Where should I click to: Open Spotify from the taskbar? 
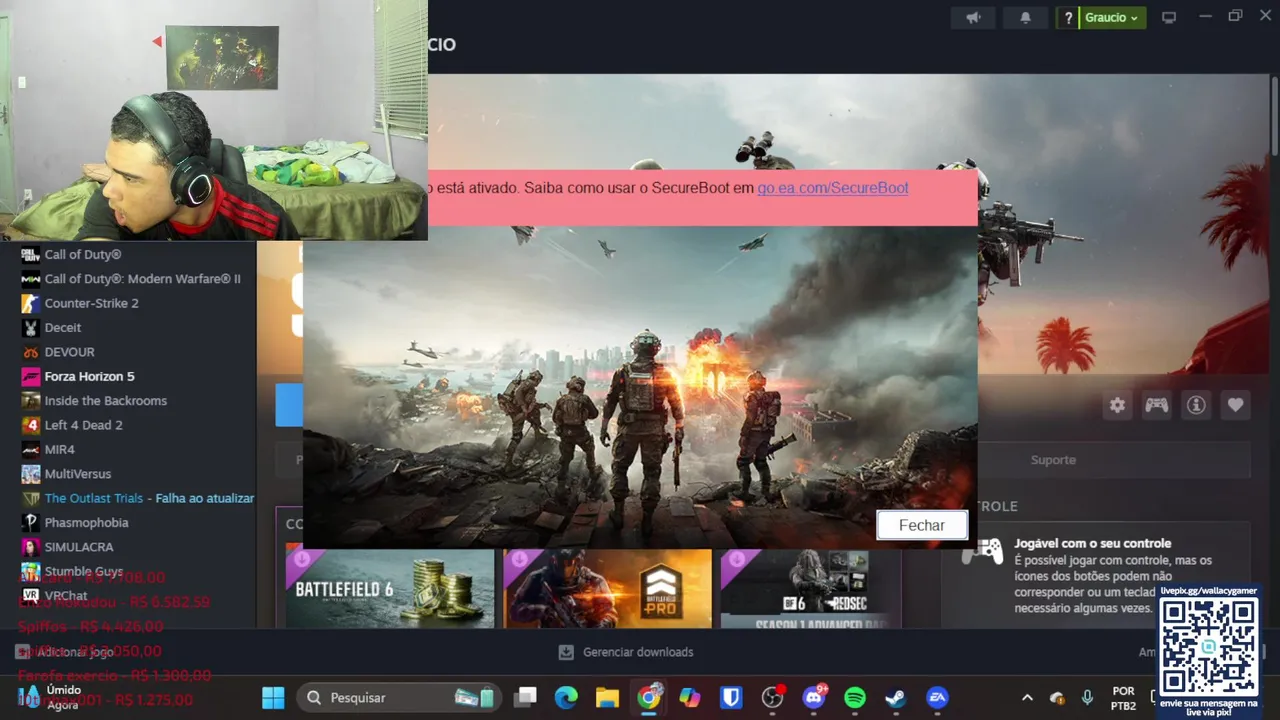855,697
